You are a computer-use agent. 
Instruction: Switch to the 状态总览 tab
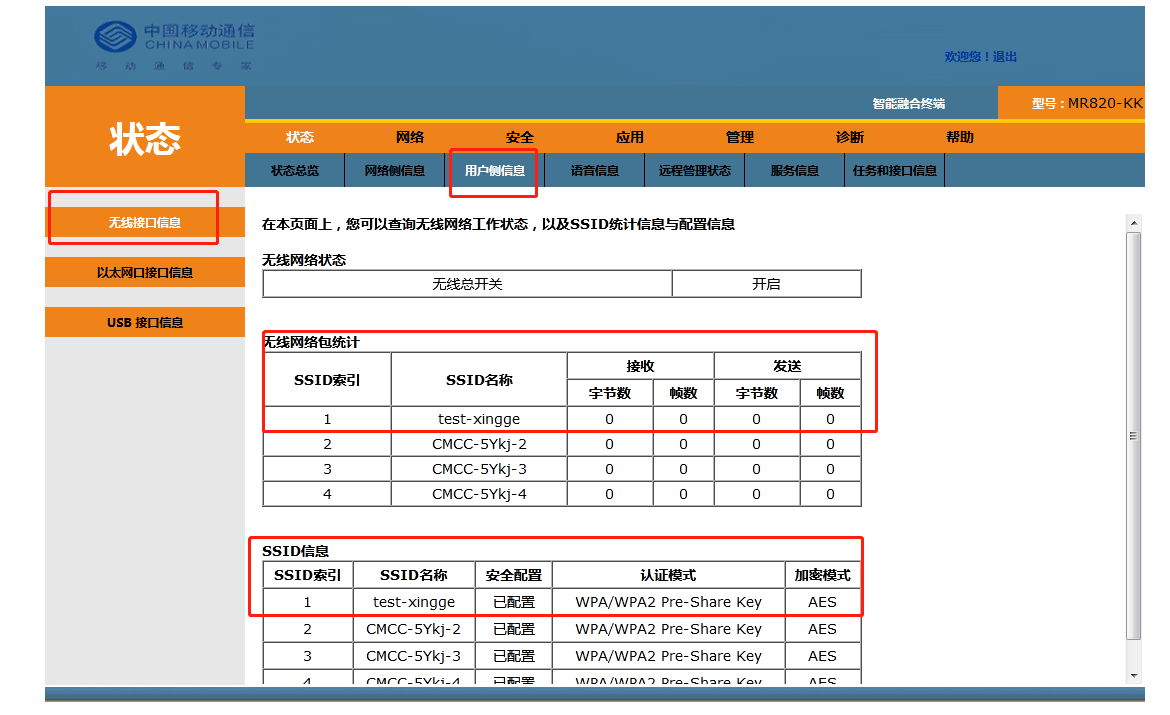click(295, 171)
